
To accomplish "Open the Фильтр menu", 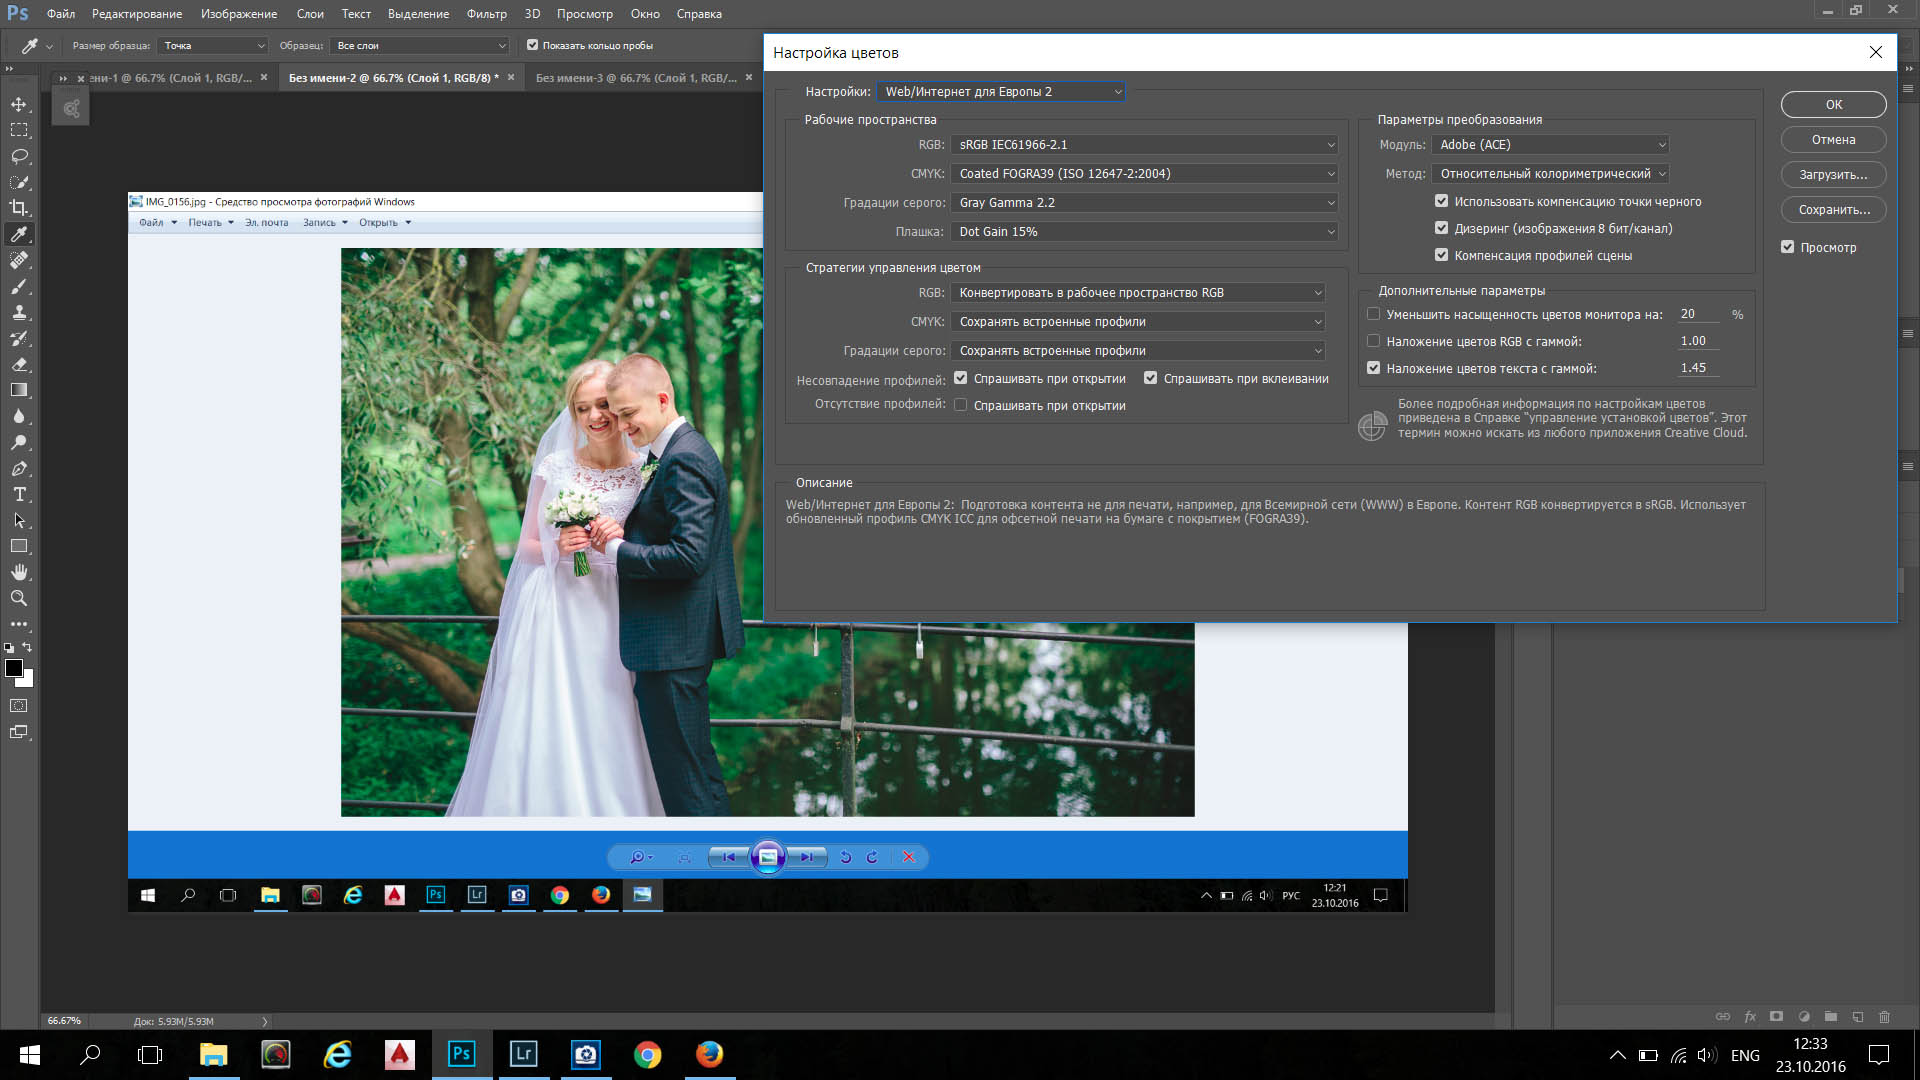I will point(486,14).
